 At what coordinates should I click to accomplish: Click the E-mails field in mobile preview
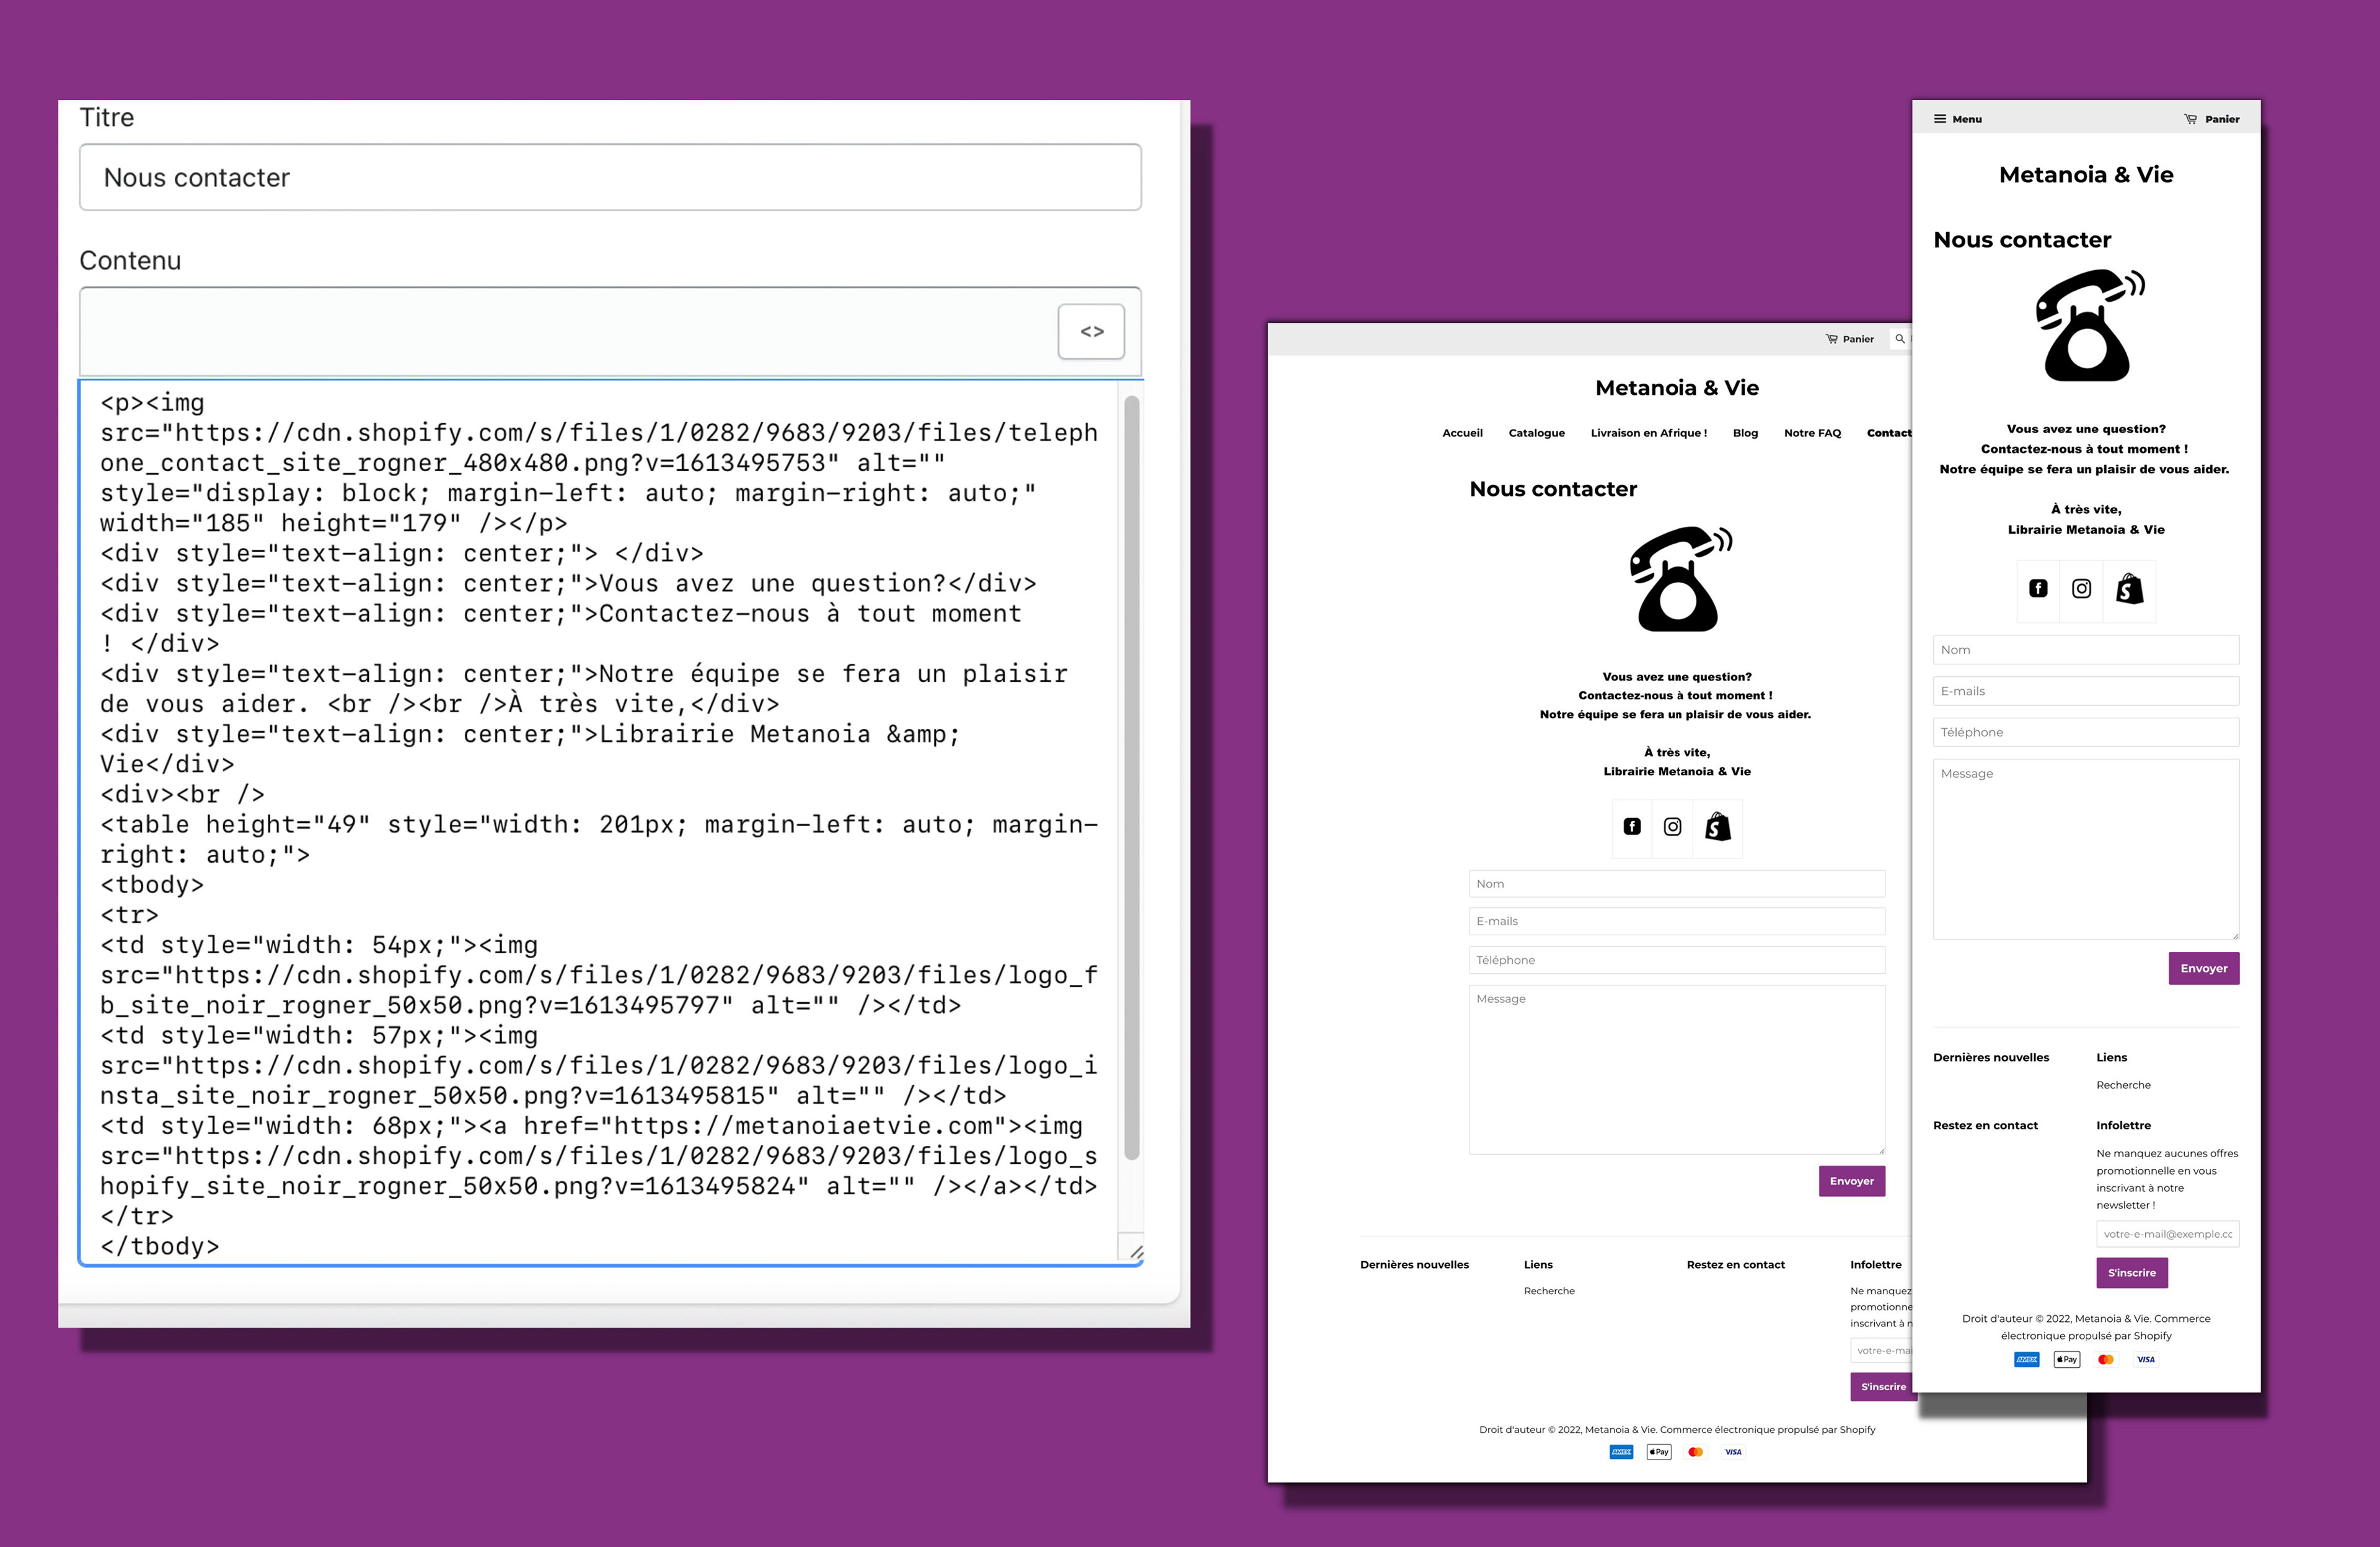tap(2086, 691)
